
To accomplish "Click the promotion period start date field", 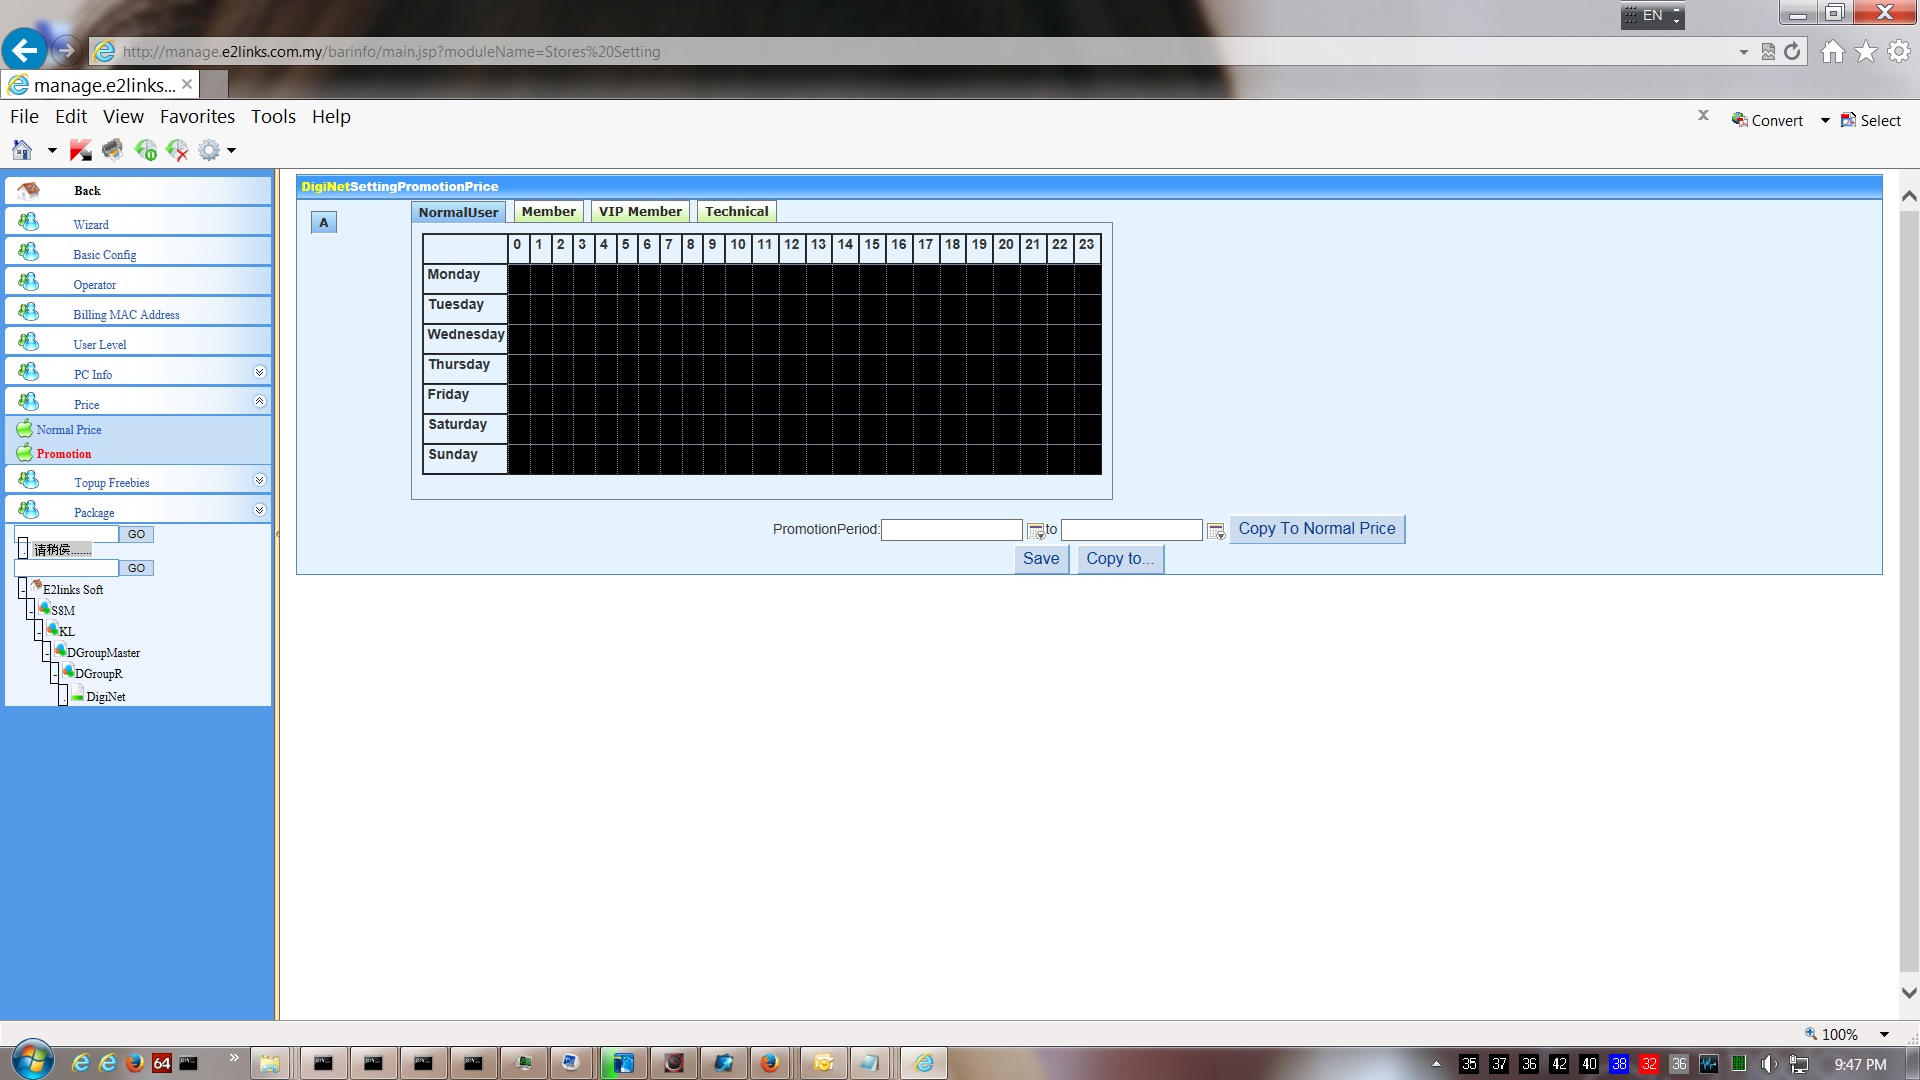I will (x=951, y=530).
